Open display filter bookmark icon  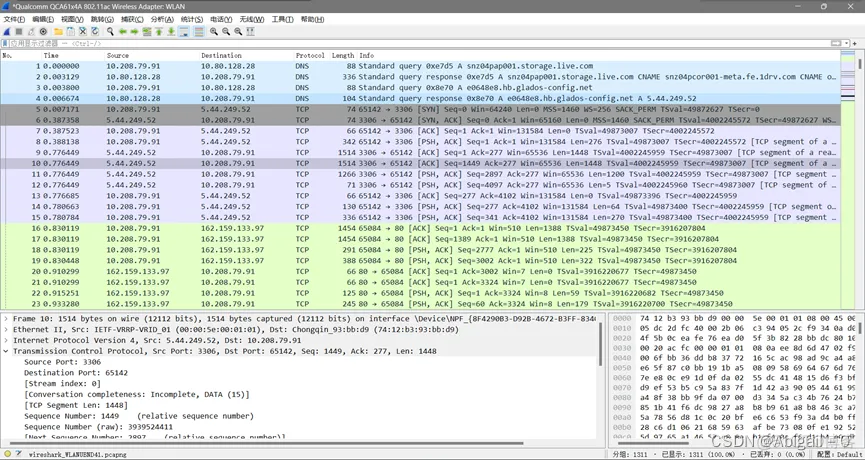5,43
